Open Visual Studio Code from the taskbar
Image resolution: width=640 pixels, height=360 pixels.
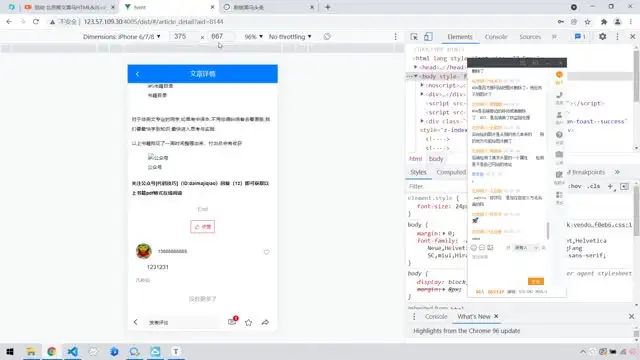(72, 351)
